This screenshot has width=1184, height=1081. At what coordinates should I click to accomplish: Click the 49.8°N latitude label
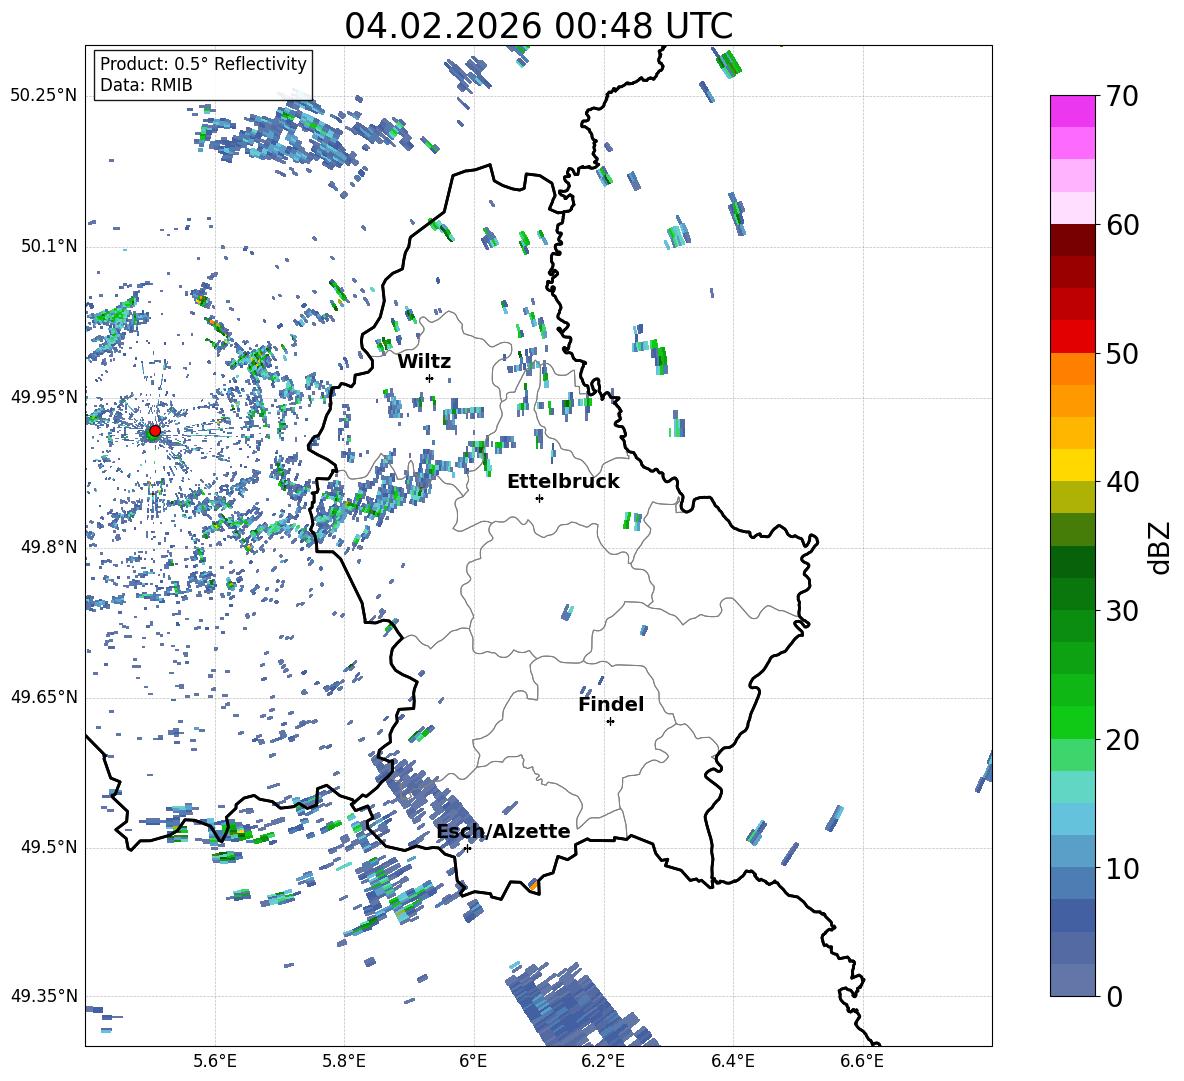point(49,547)
